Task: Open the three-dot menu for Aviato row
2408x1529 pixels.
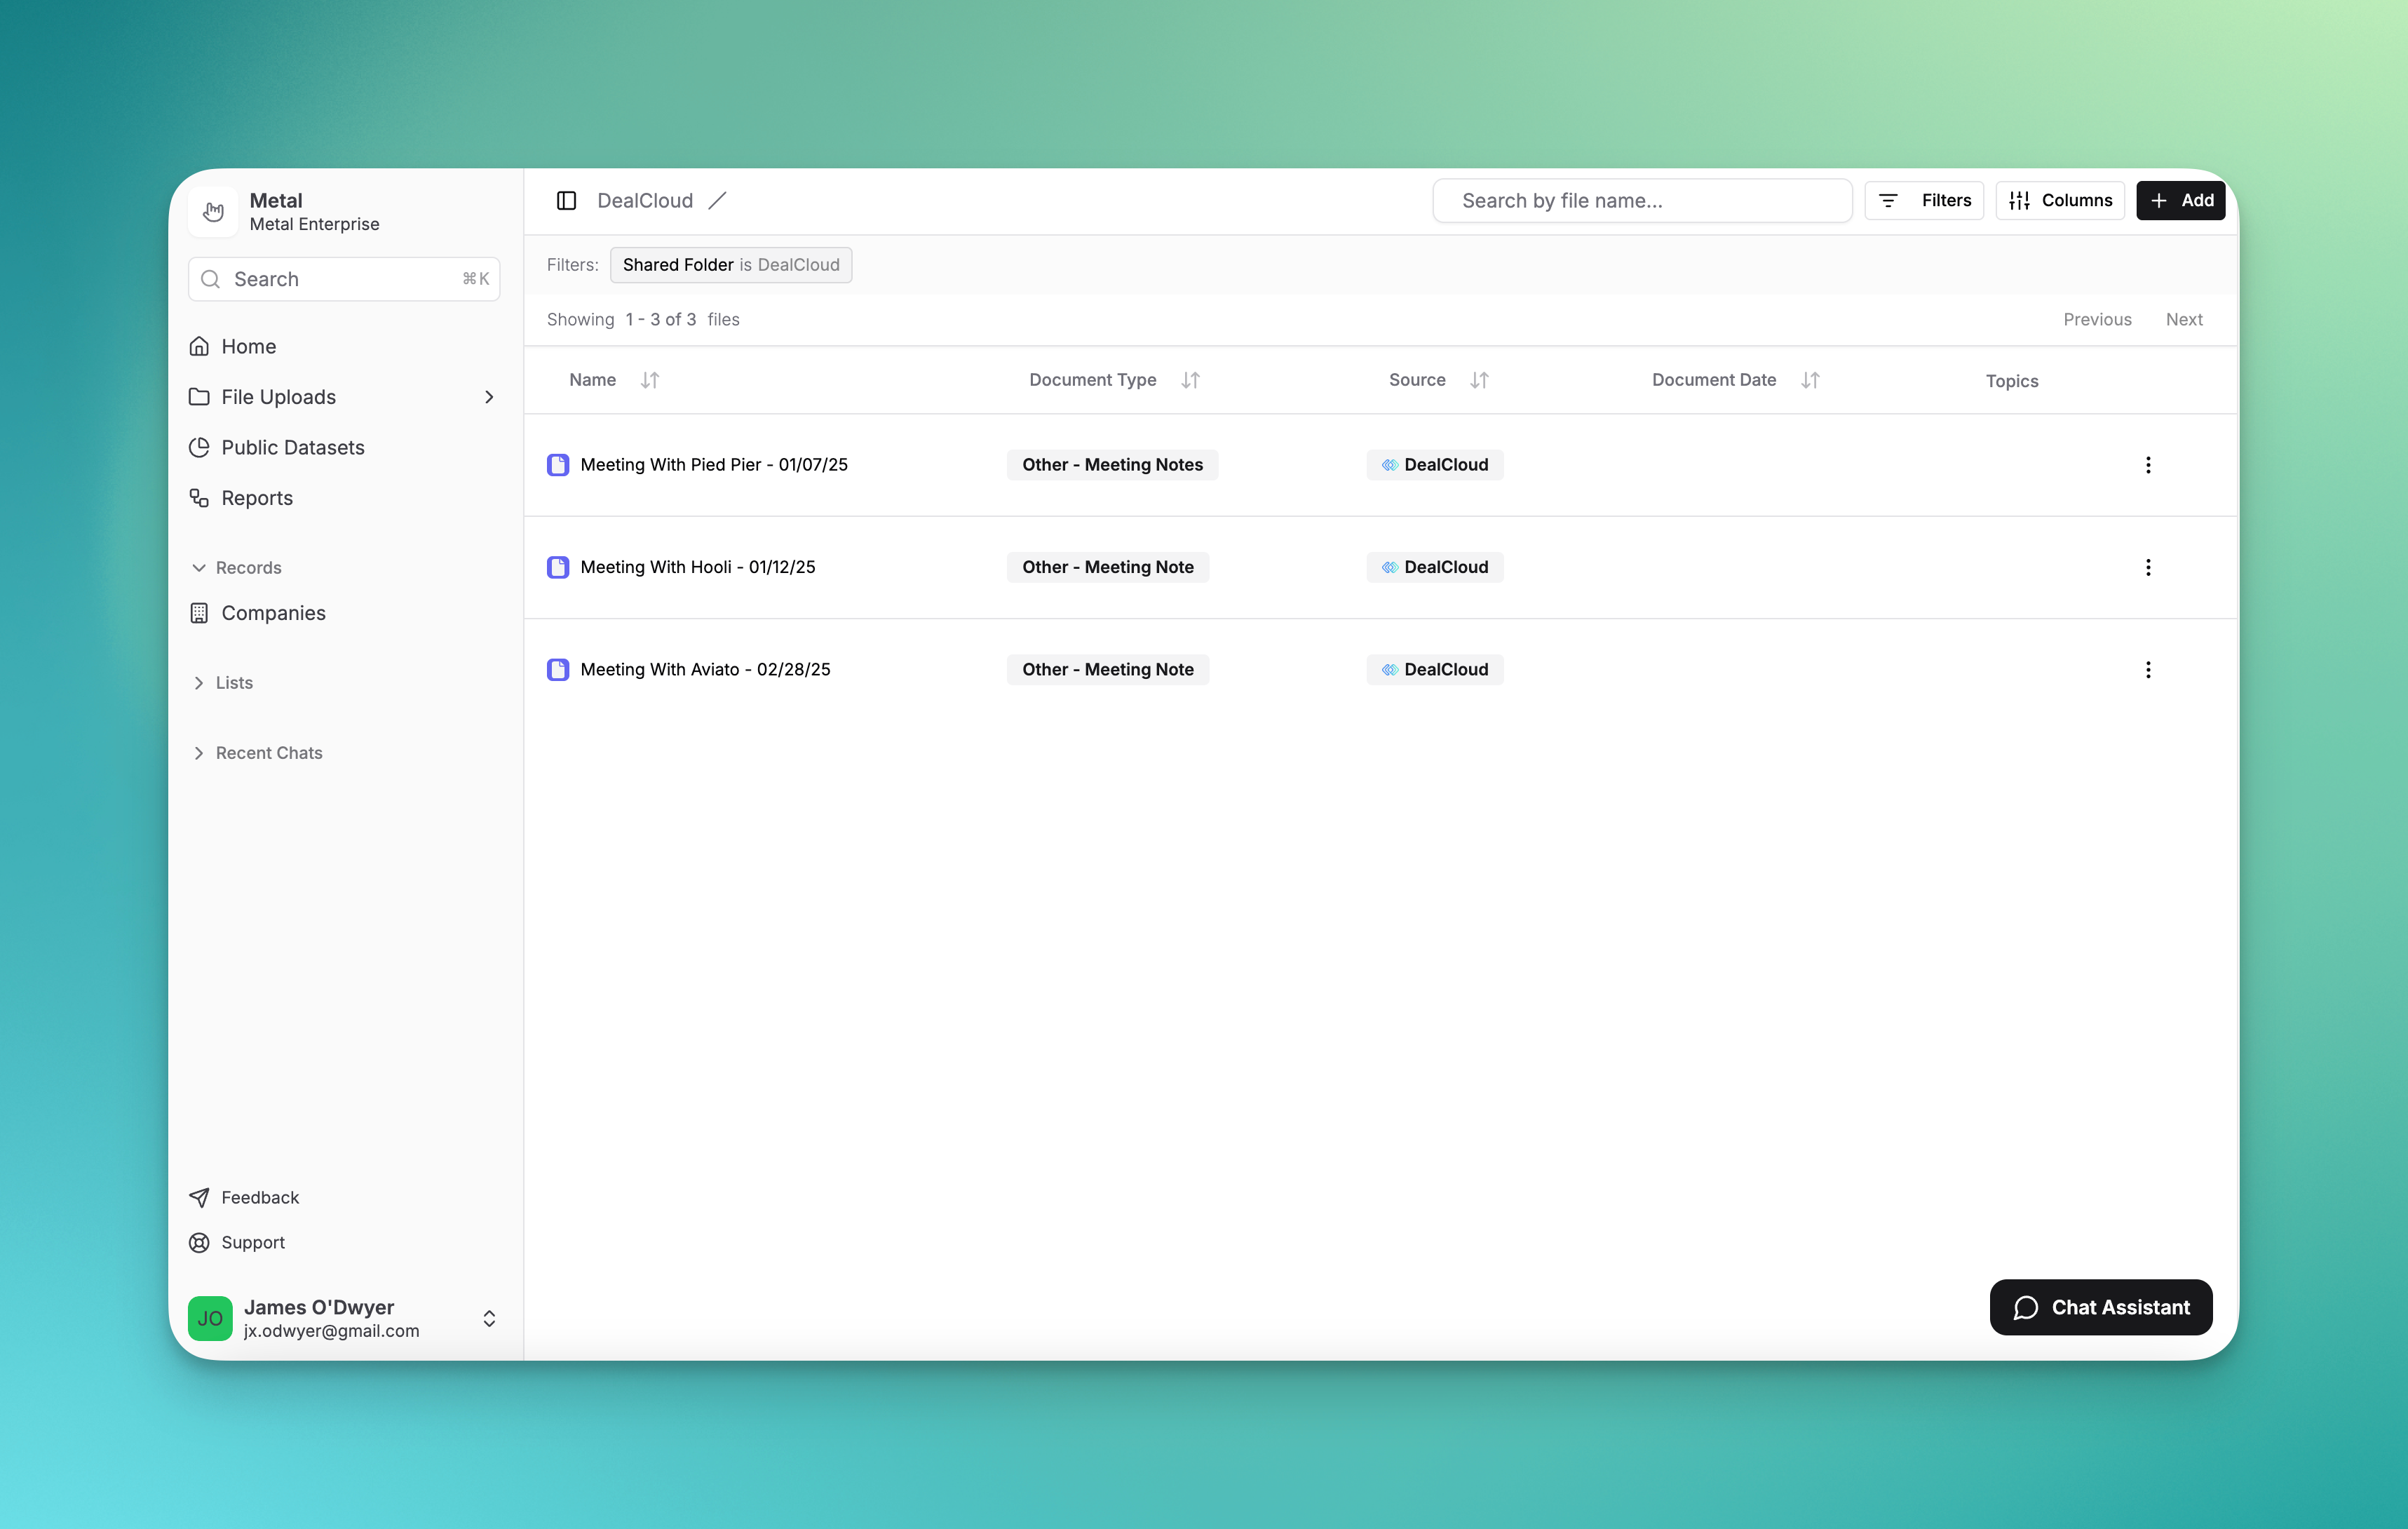Action: point(2147,669)
